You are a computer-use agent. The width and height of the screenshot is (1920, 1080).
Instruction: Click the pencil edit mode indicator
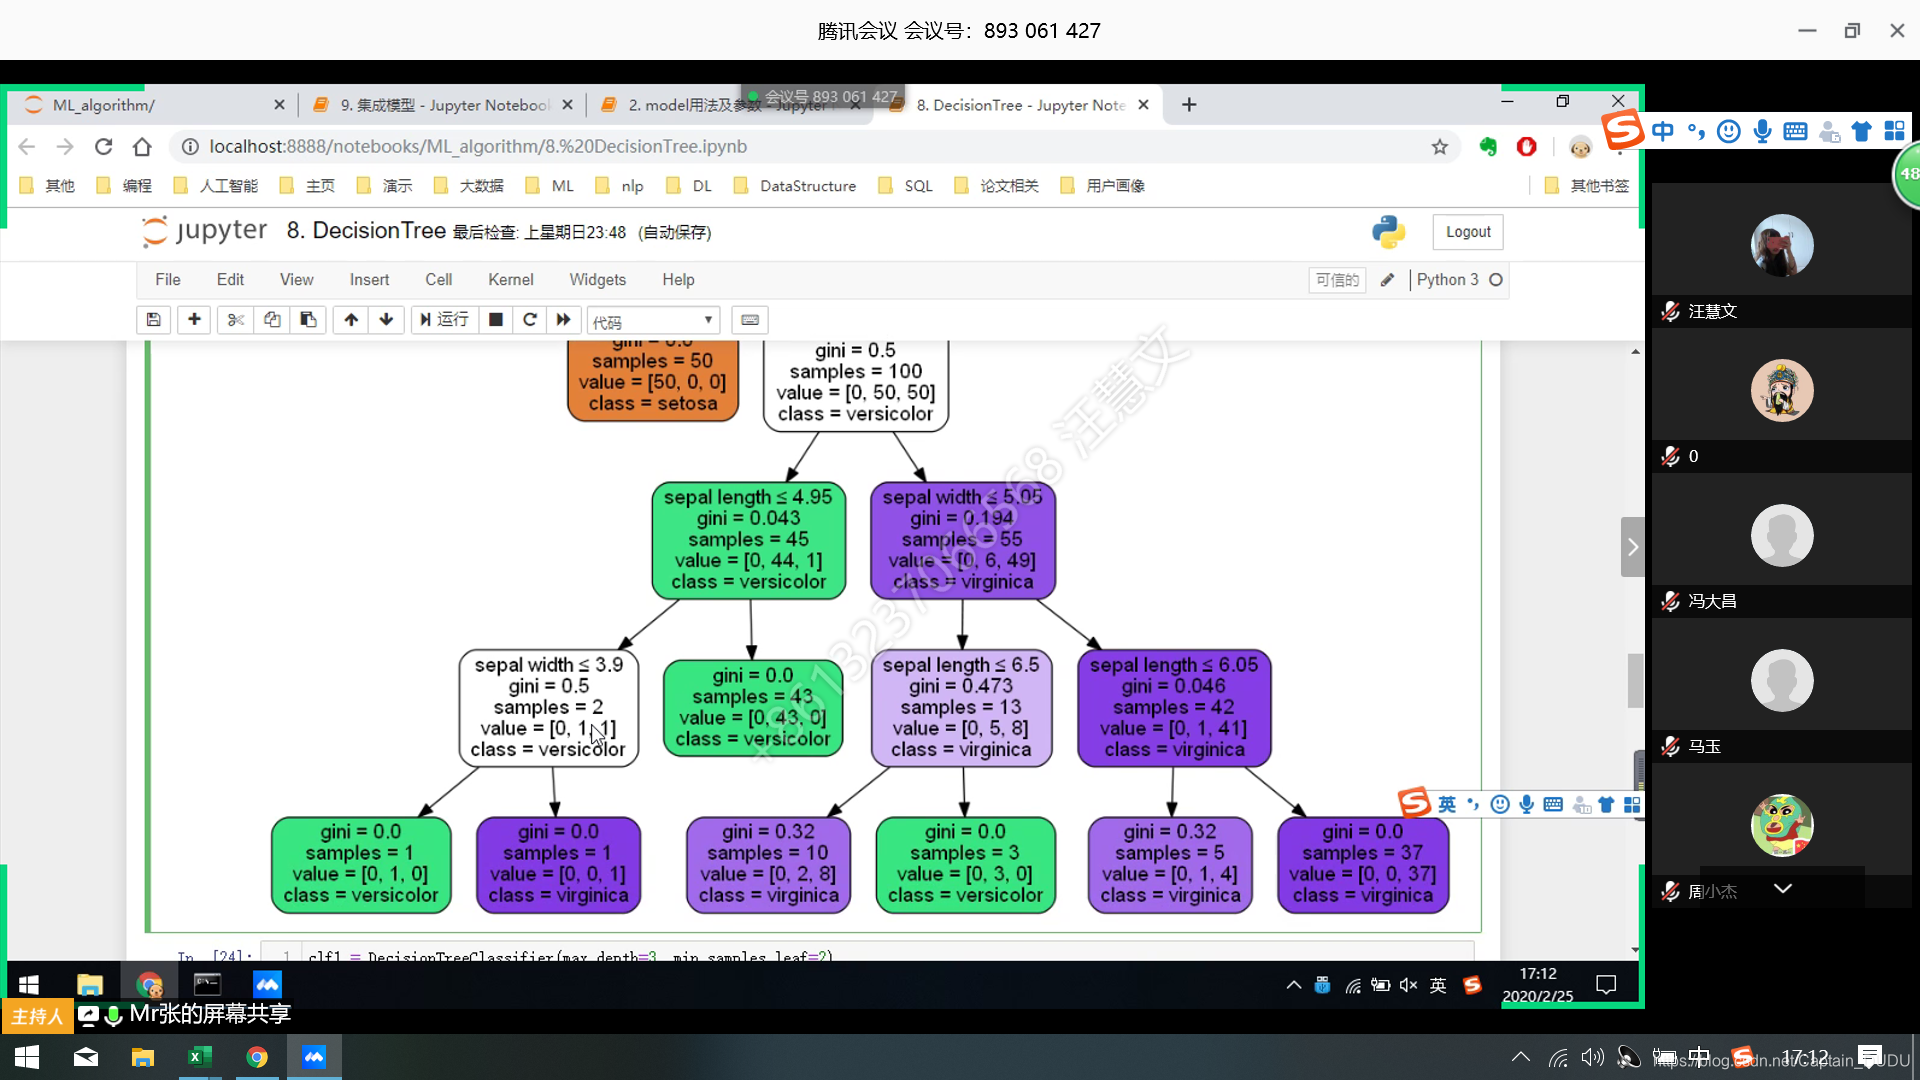pos(1387,280)
